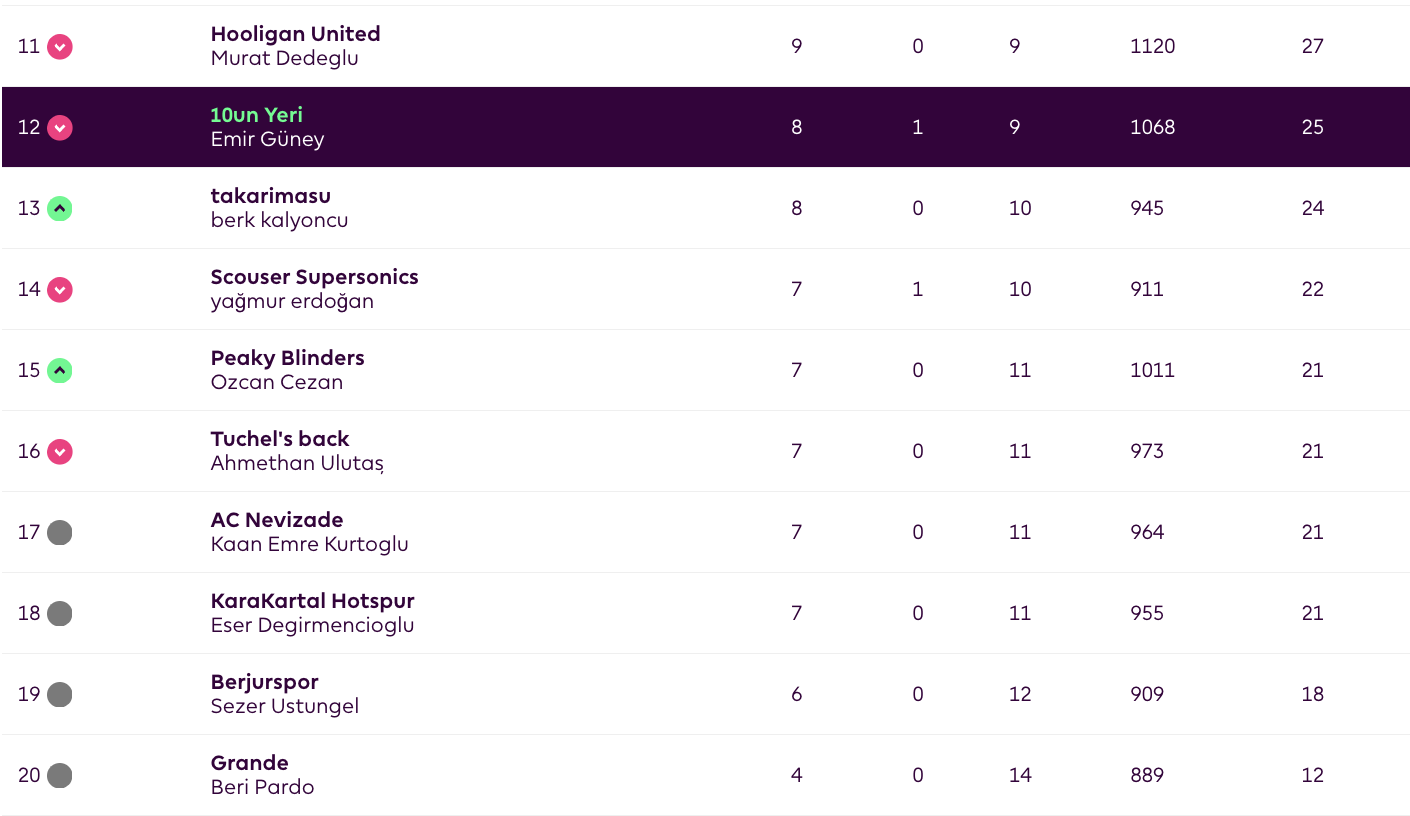Click the red down arrow beside rank 16

(x=60, y=452)
